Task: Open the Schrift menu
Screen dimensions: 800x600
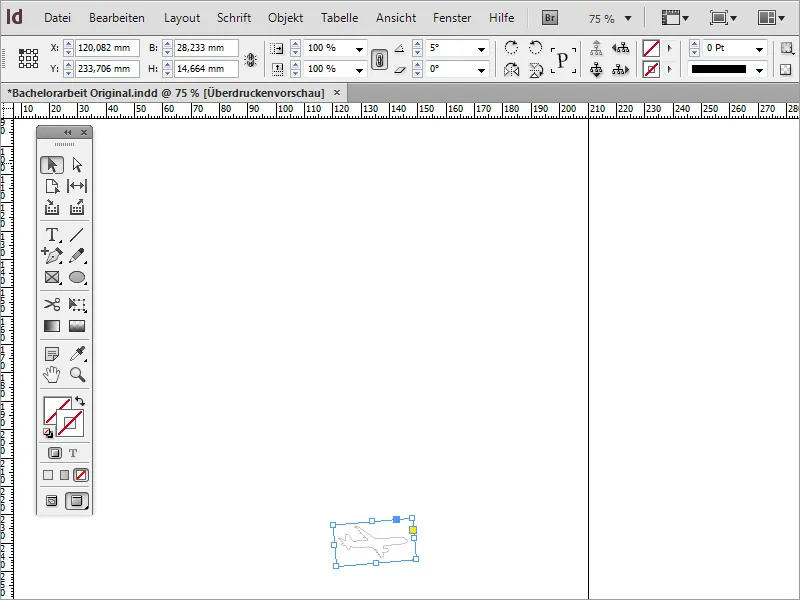Action: tap(234, 18)
